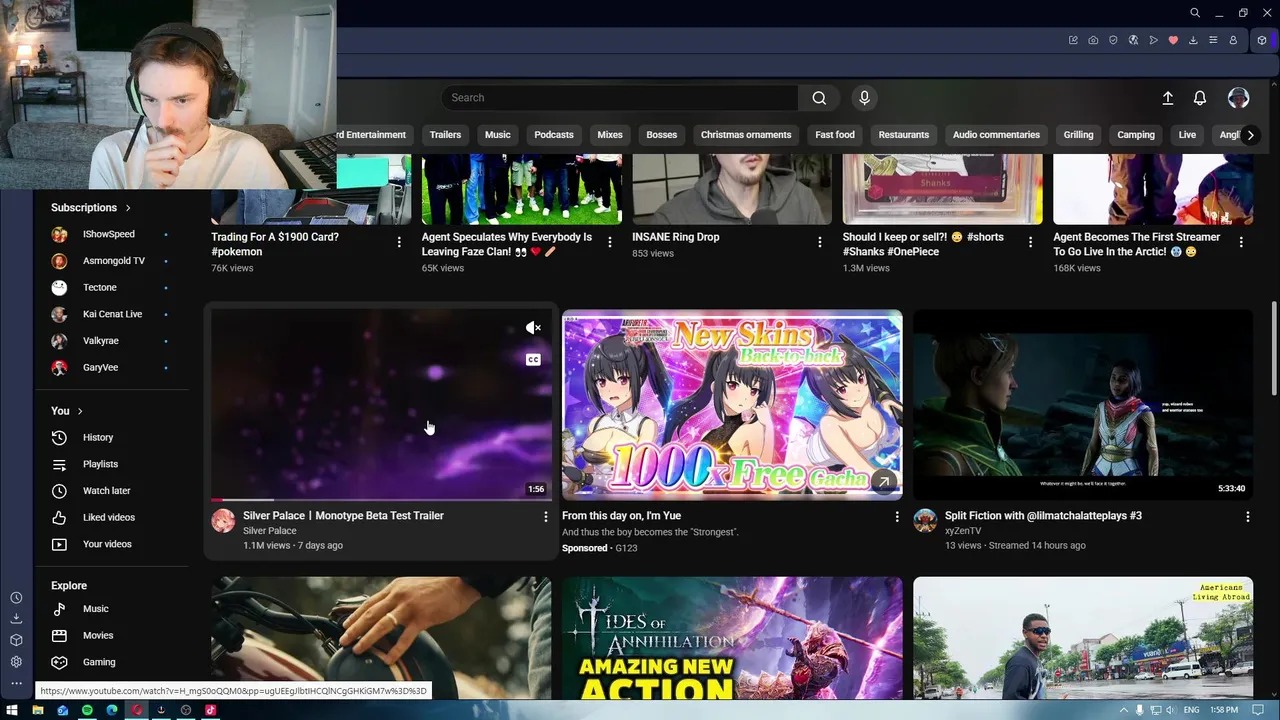This screenshot has width=1280, height=720.
Task: Open the Tides of Annihilation video thumbnail
Action: [732, 638]
